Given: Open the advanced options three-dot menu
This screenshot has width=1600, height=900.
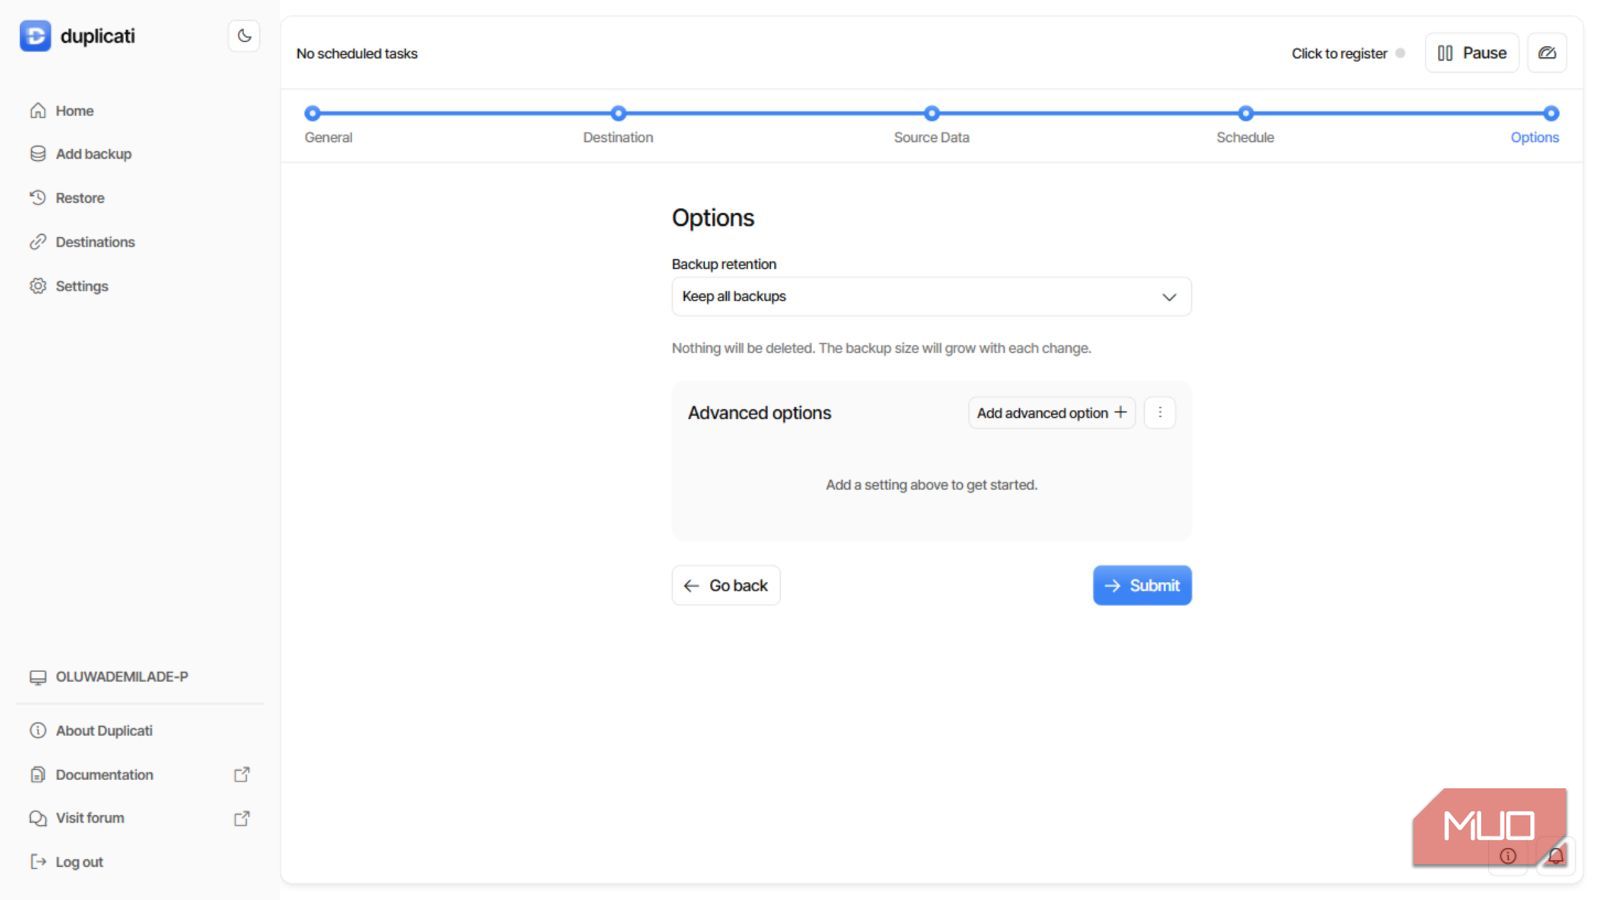Looking at the screenshot, I should tap(1160, 413).
